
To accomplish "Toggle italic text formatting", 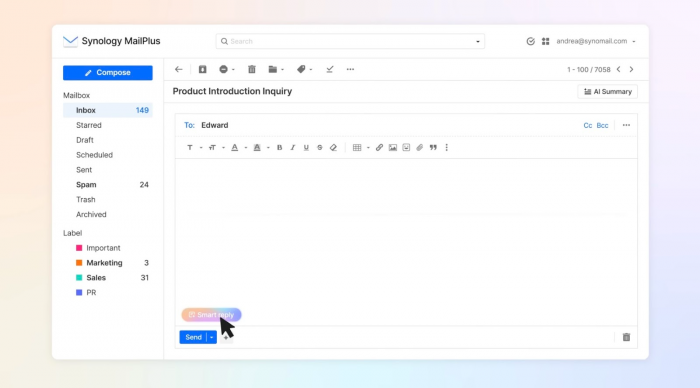I will tap(293, 147).
